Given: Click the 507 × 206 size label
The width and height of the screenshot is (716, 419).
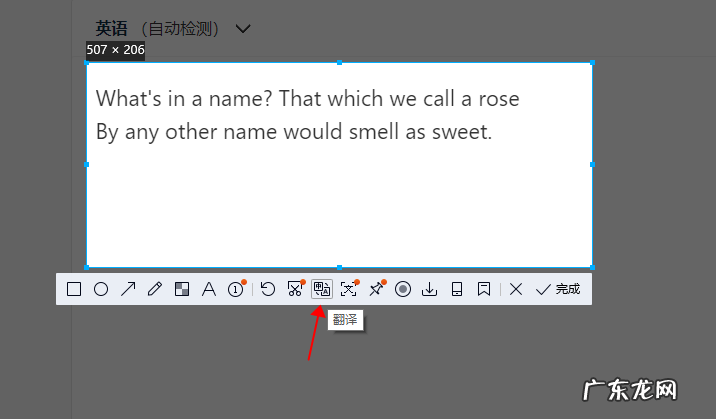Looking at the screenshot, I should (116, 50).
